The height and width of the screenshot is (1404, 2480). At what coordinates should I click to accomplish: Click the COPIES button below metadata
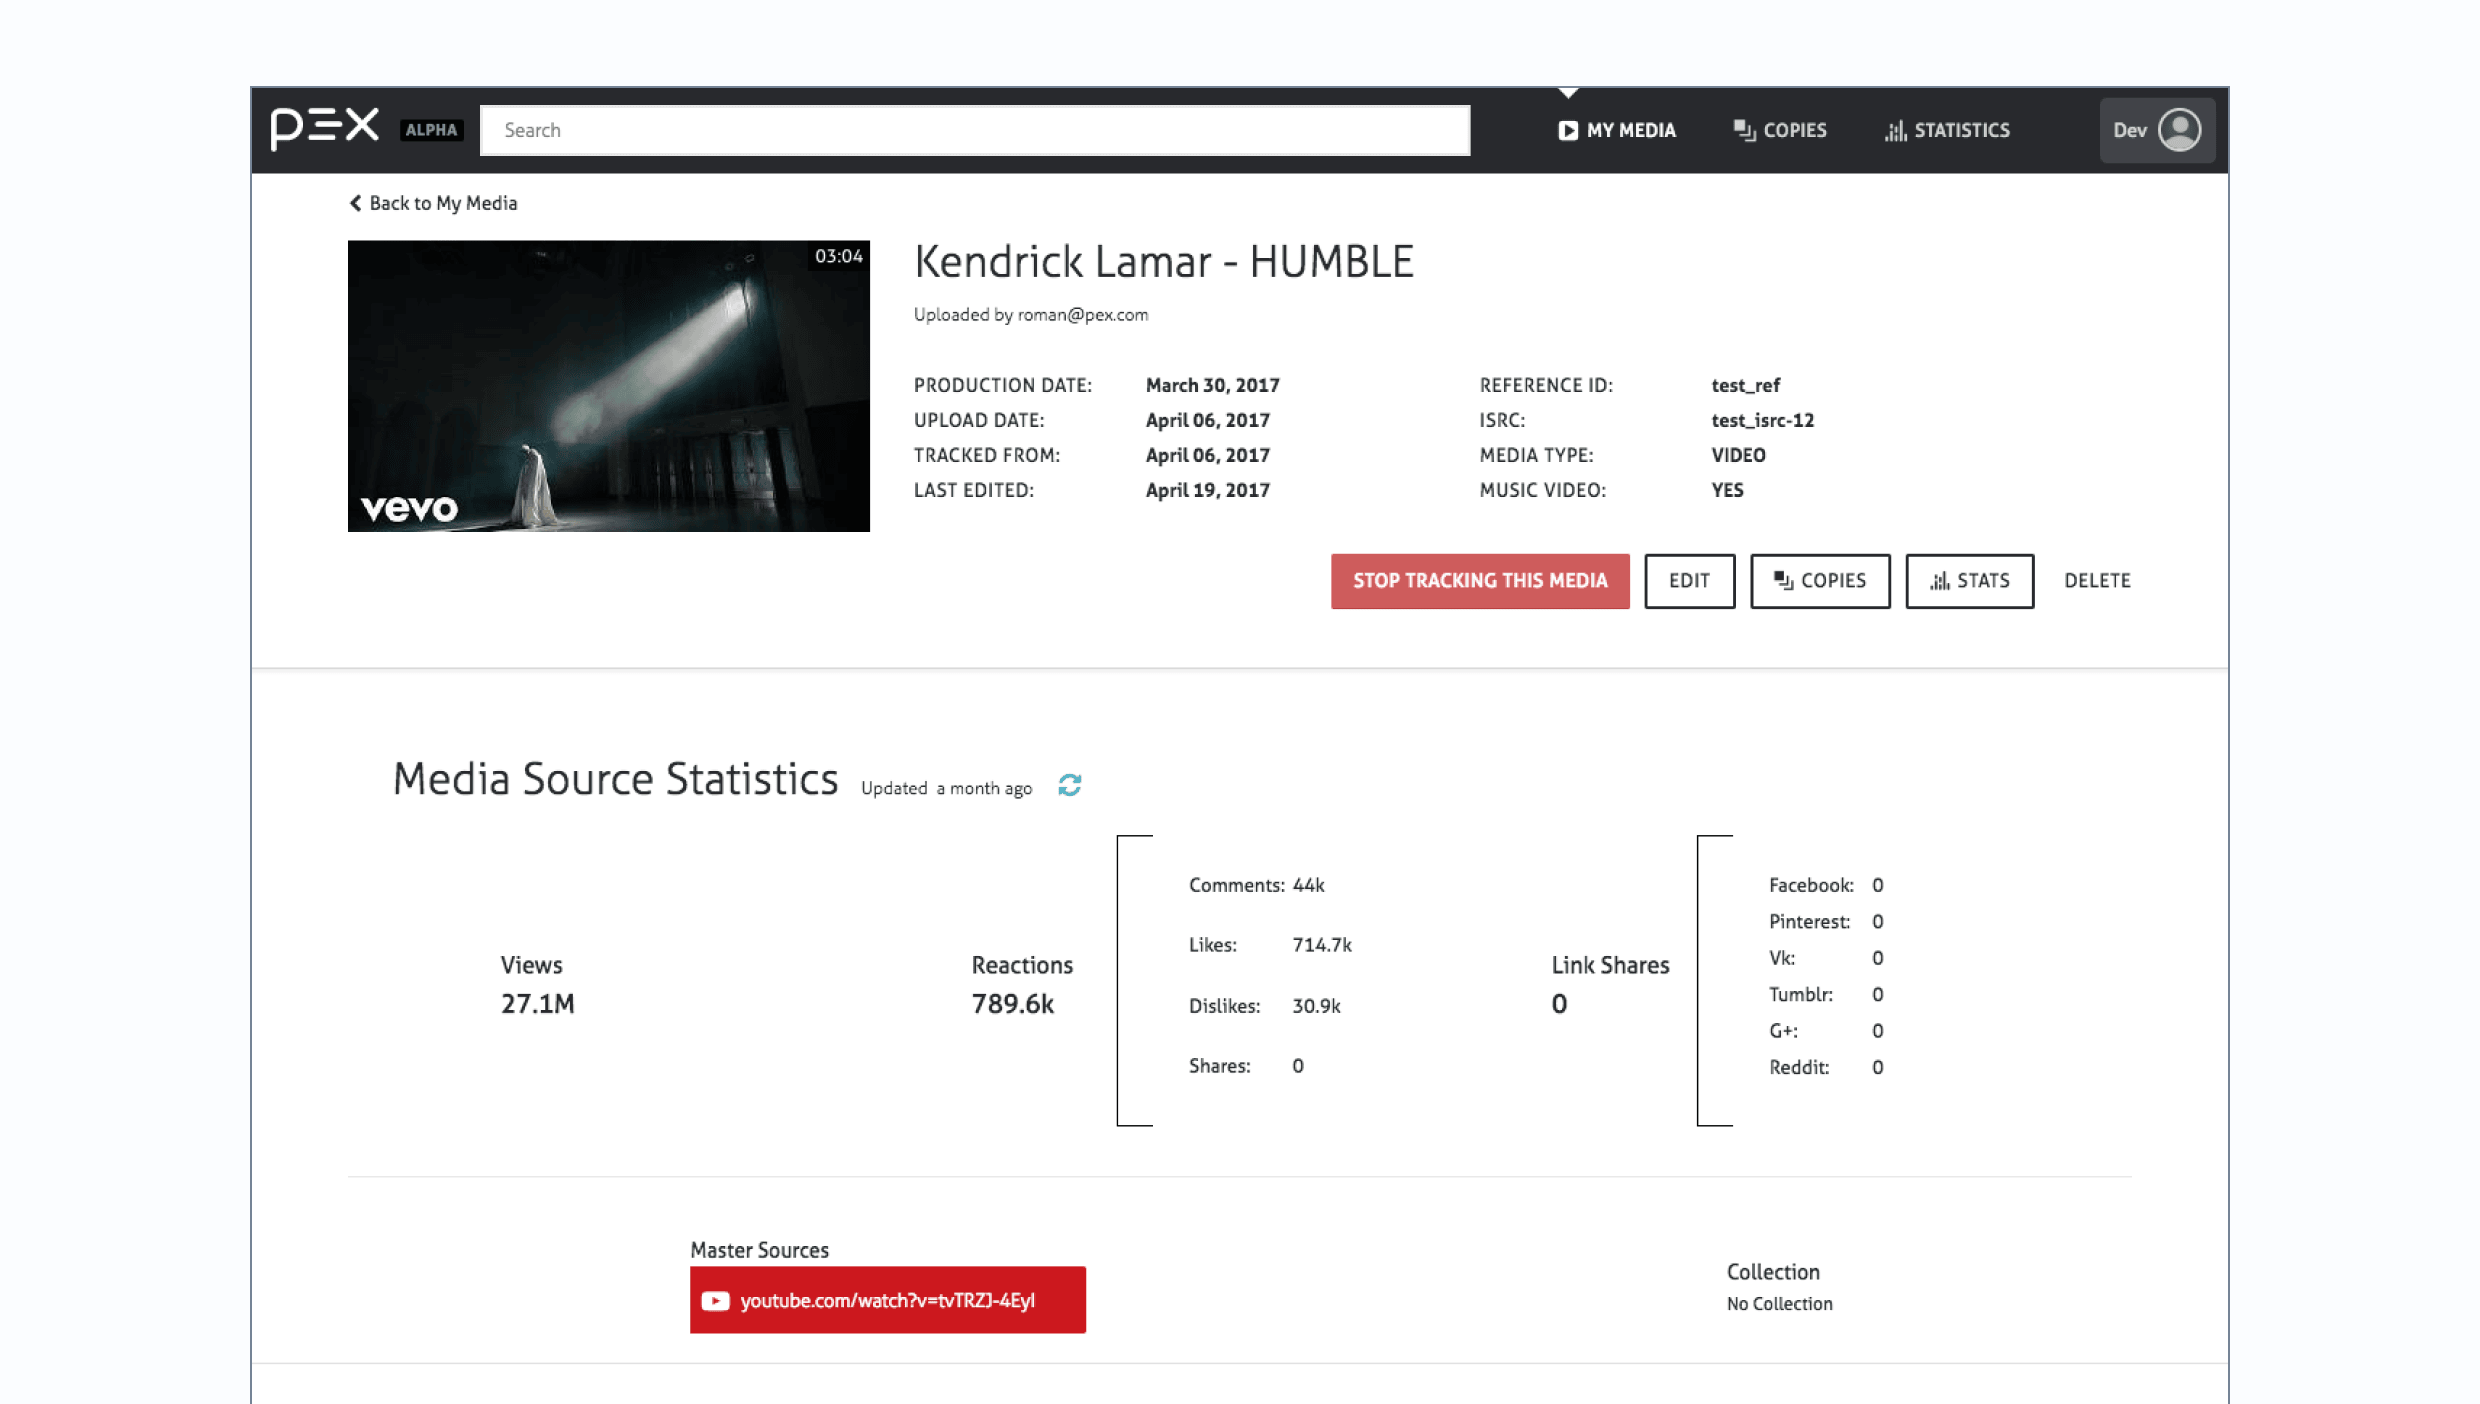[1820, 581]
